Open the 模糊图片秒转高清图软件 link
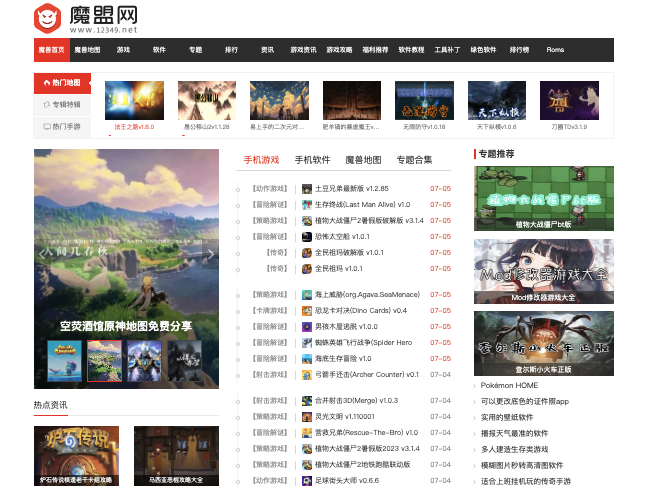Image resolution: width=649 pixels, height=500 pixels. 522,466
